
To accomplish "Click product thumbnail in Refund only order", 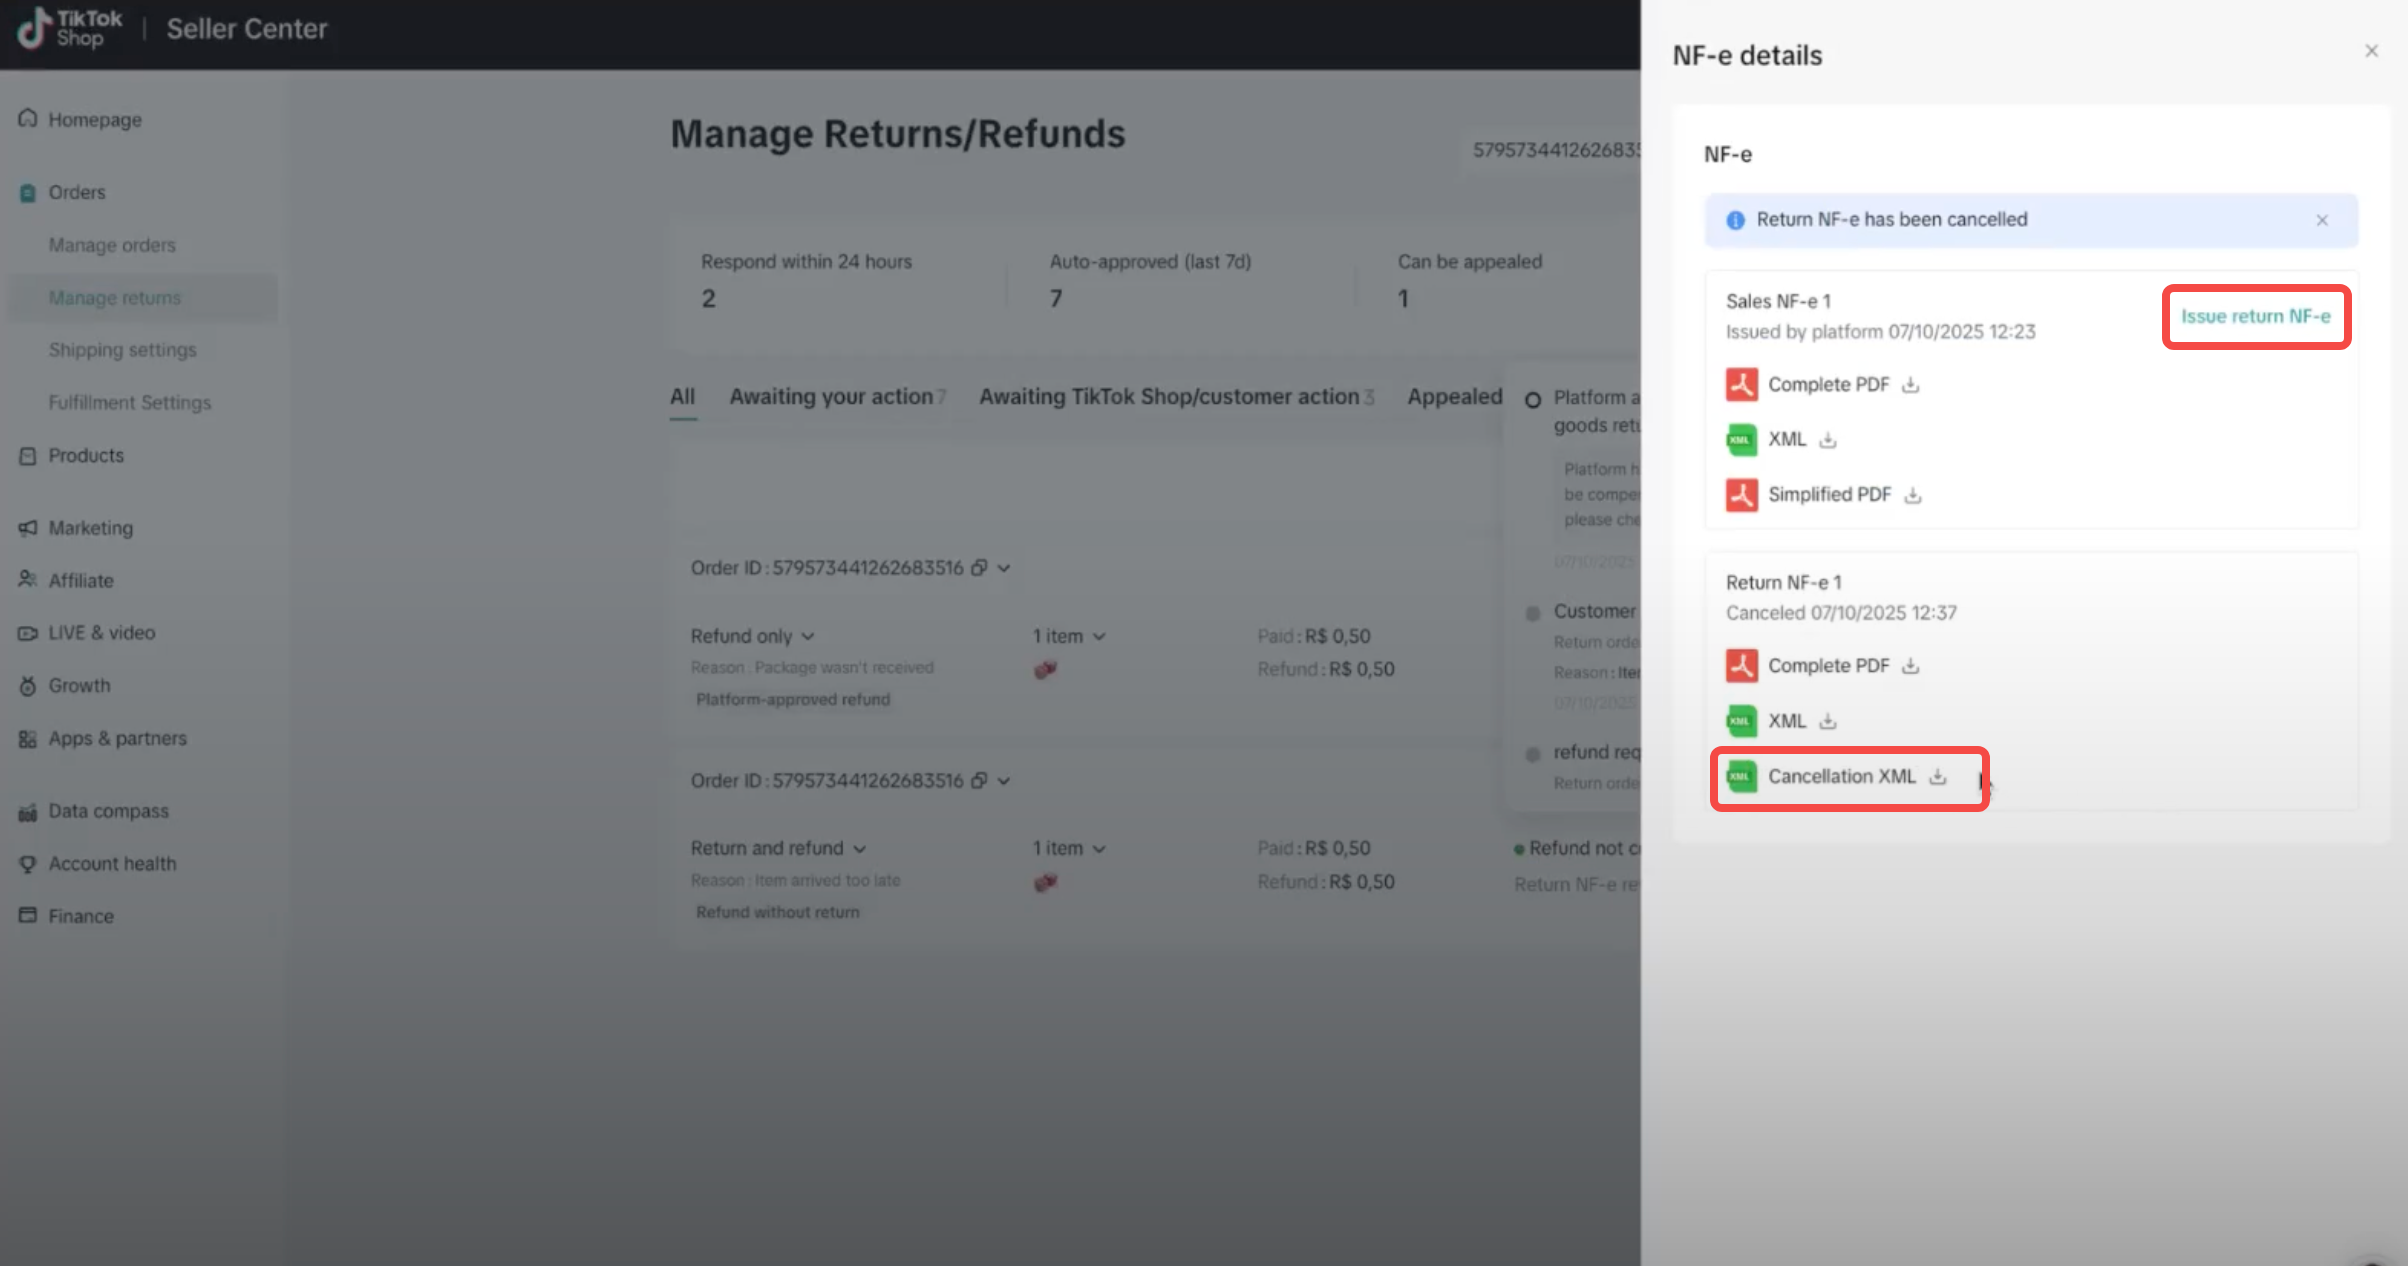I will pyautogui.click(x=1045, y=670).
